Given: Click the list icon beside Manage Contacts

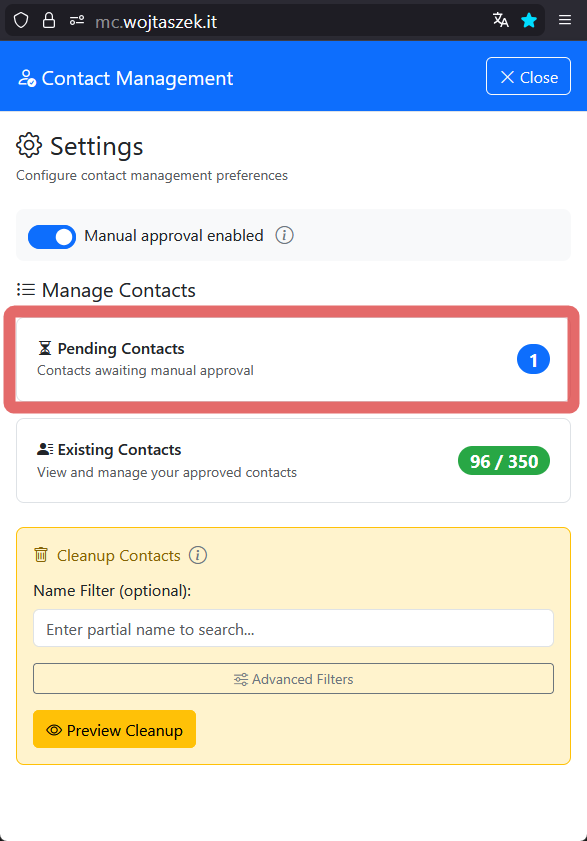Looking at the screenshot, I should click(26, 289).
